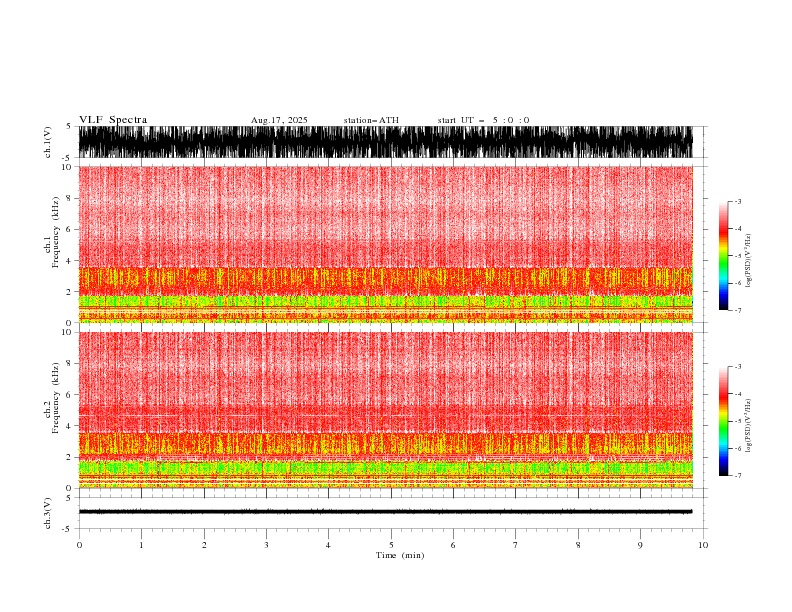Click the ch.2 "Frequency (kHz)" axis label

pos(56,398)
